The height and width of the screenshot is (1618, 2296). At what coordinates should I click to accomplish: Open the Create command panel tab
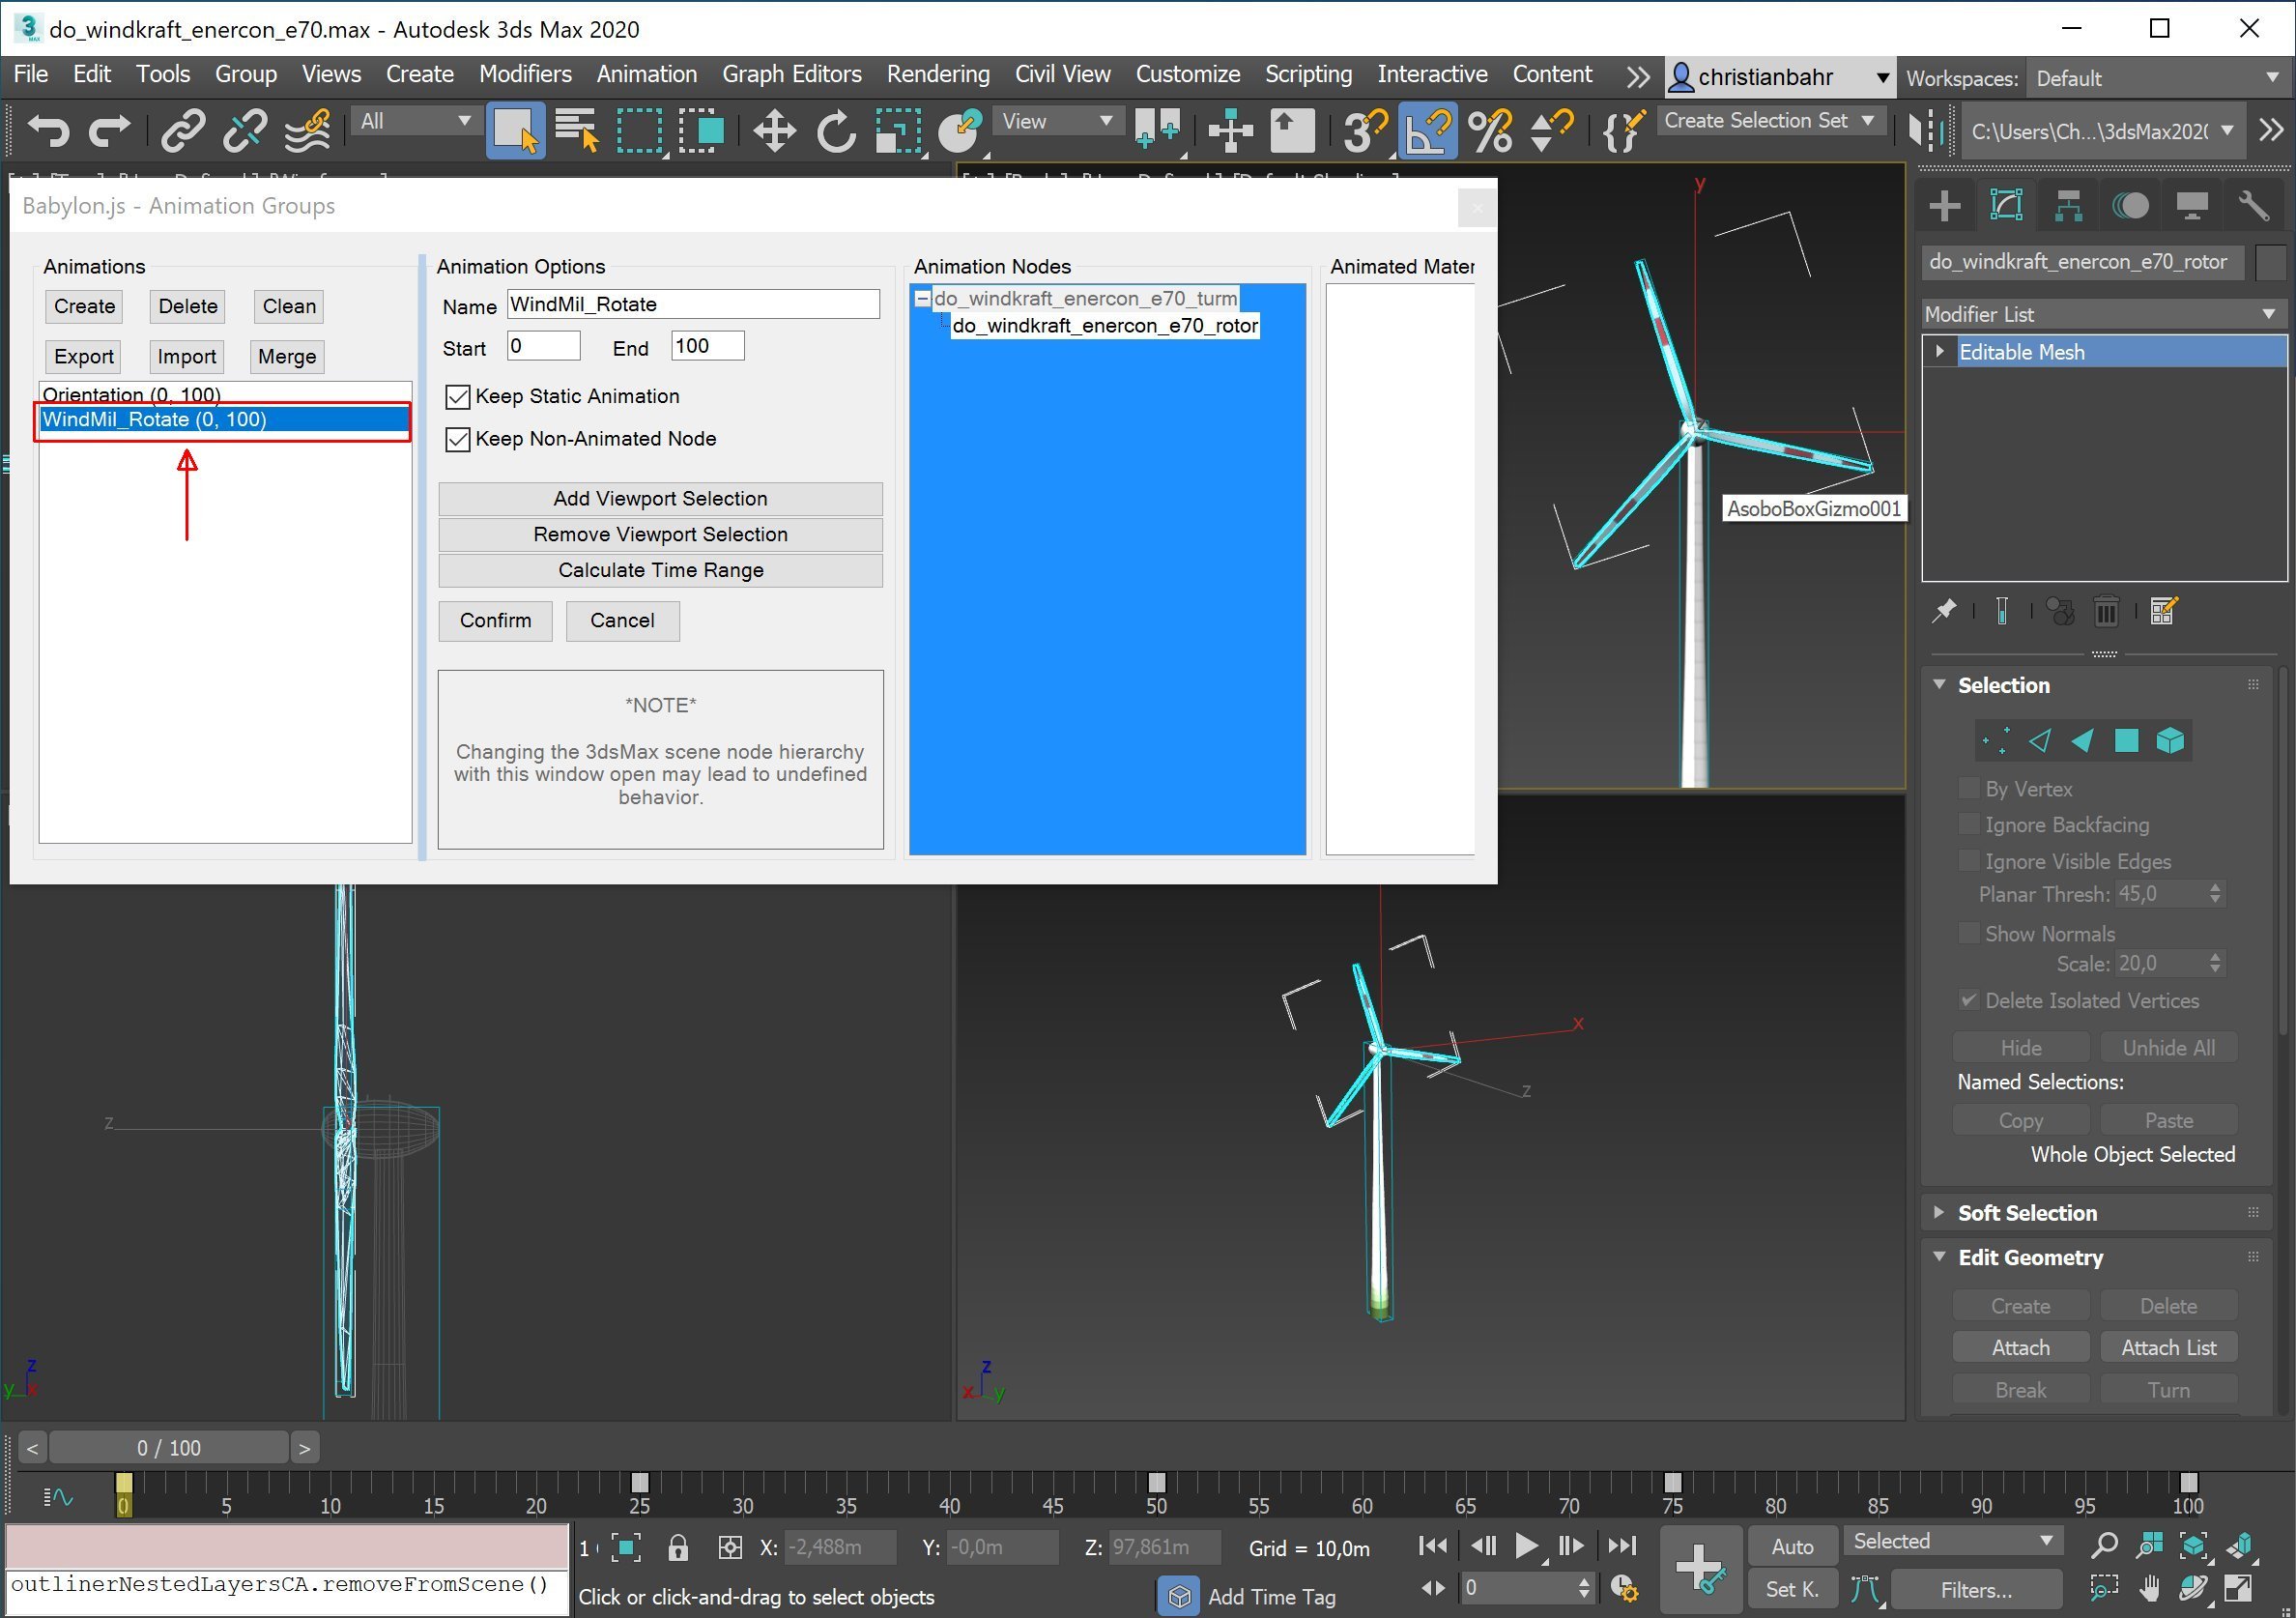click(1945, 207)
